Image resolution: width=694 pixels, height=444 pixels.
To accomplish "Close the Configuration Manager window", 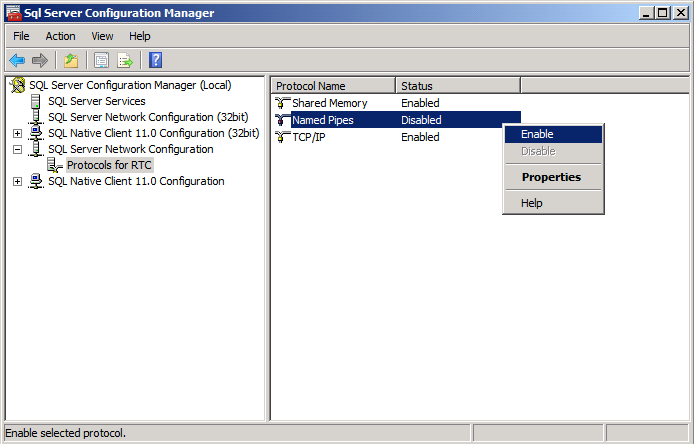I will click(680, 13).
